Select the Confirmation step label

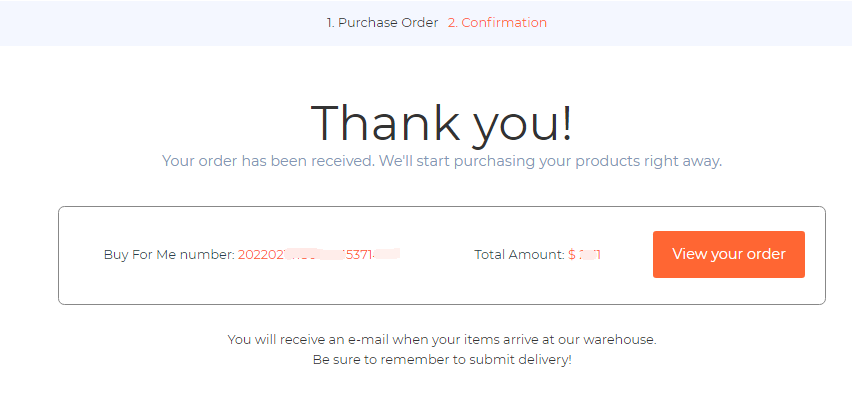pos(497,23)
